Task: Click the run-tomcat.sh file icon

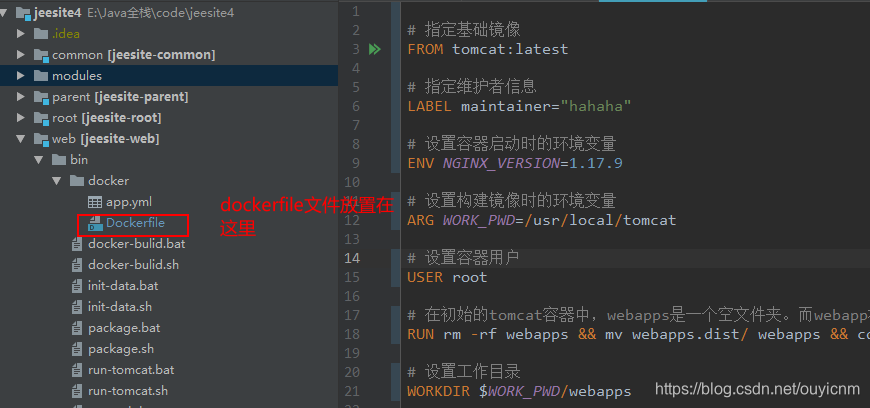Action: pyautogui.click(x=77, y=391)
